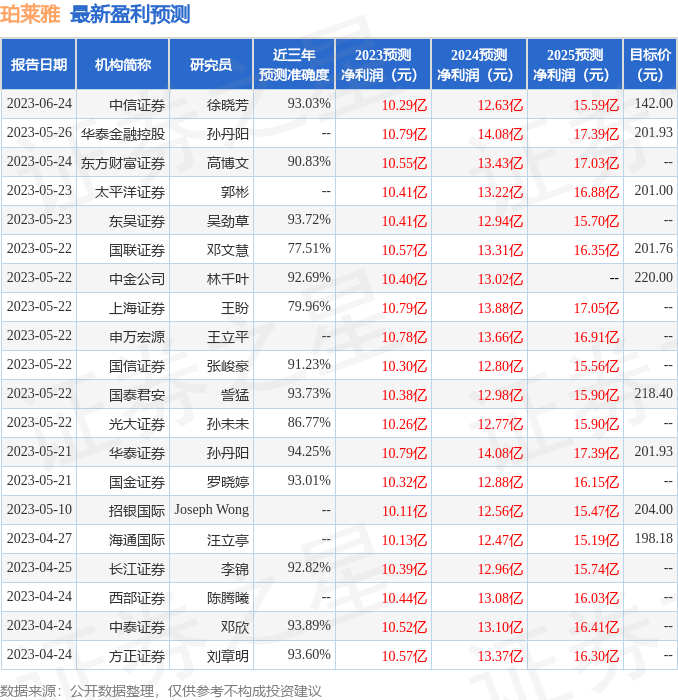Click the 目标价 column header

pyautogui.click(x=650, y=65)
